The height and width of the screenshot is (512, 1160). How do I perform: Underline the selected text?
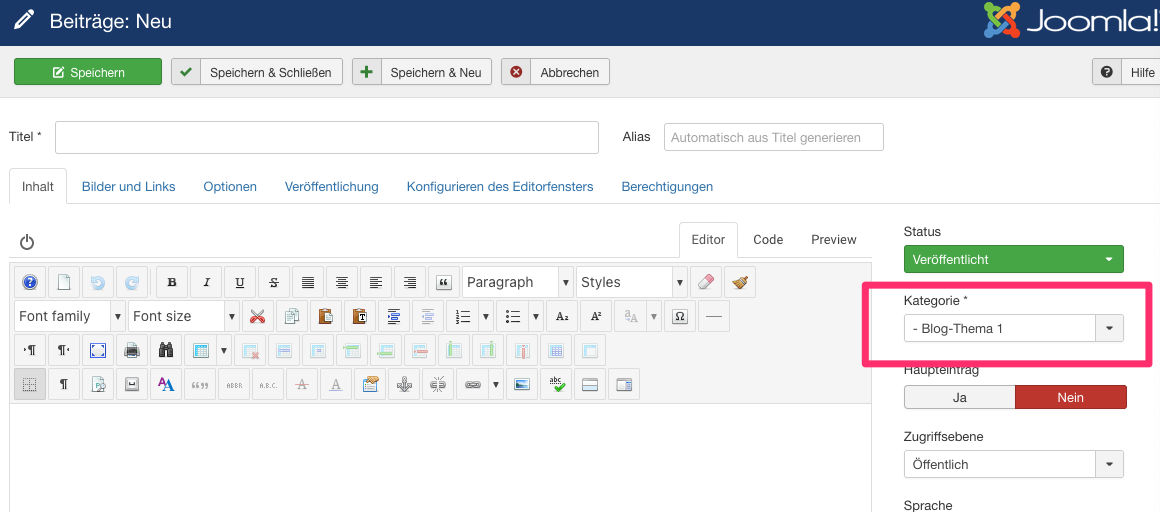pyautogui.click(x=240, y=282)
